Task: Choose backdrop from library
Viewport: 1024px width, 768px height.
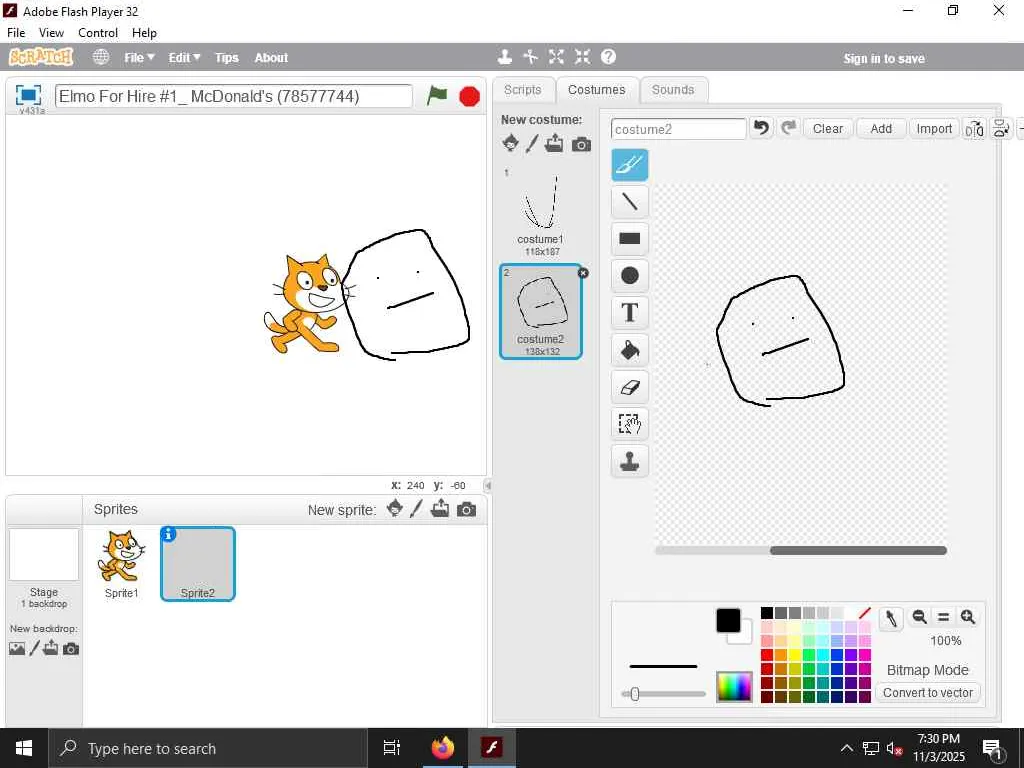Action: point(17,648)
